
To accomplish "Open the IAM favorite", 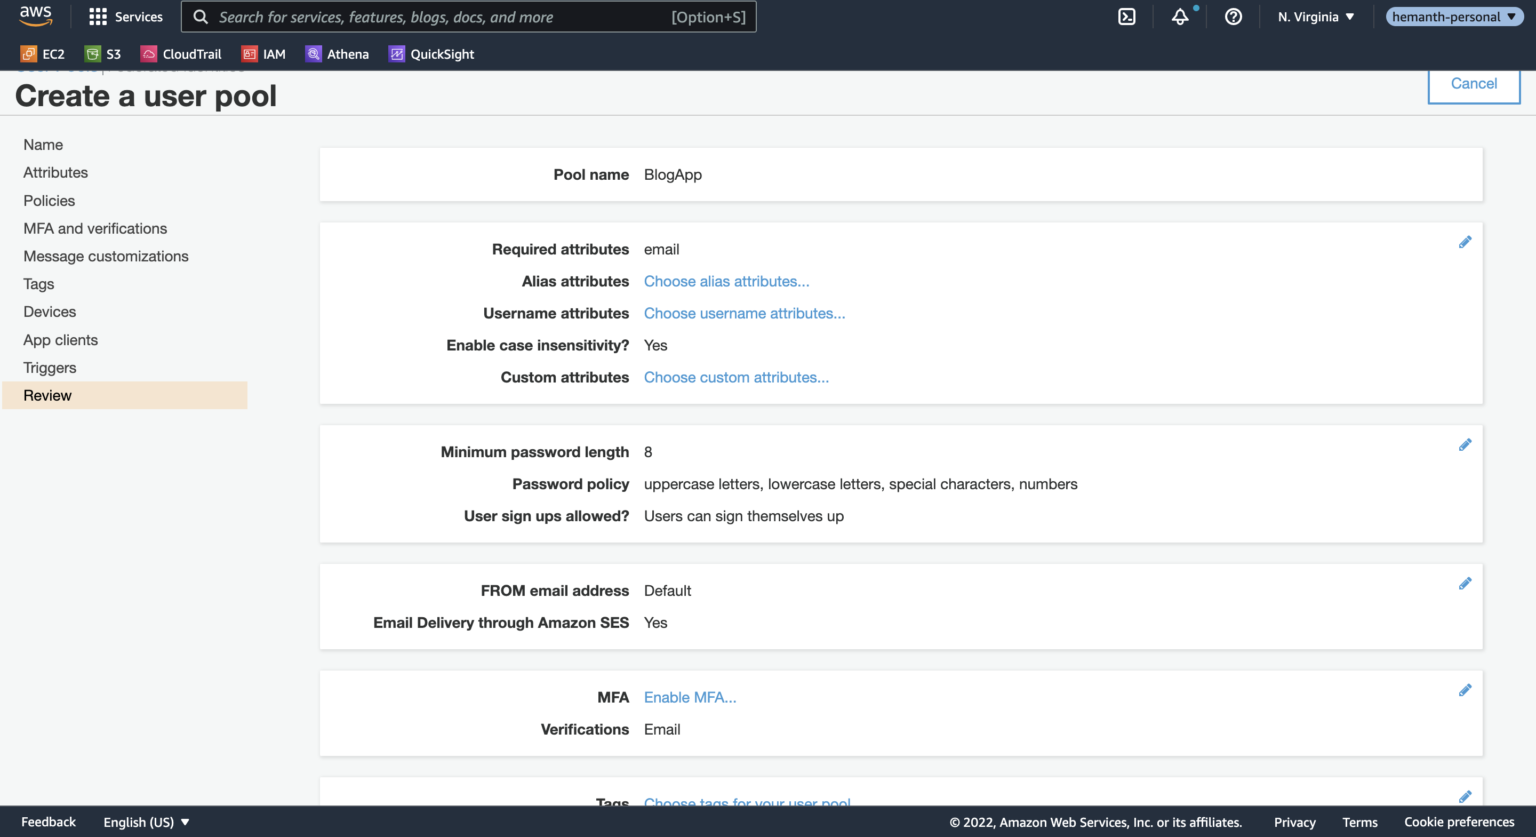I will pyautogui.click(x=263, y=53).
